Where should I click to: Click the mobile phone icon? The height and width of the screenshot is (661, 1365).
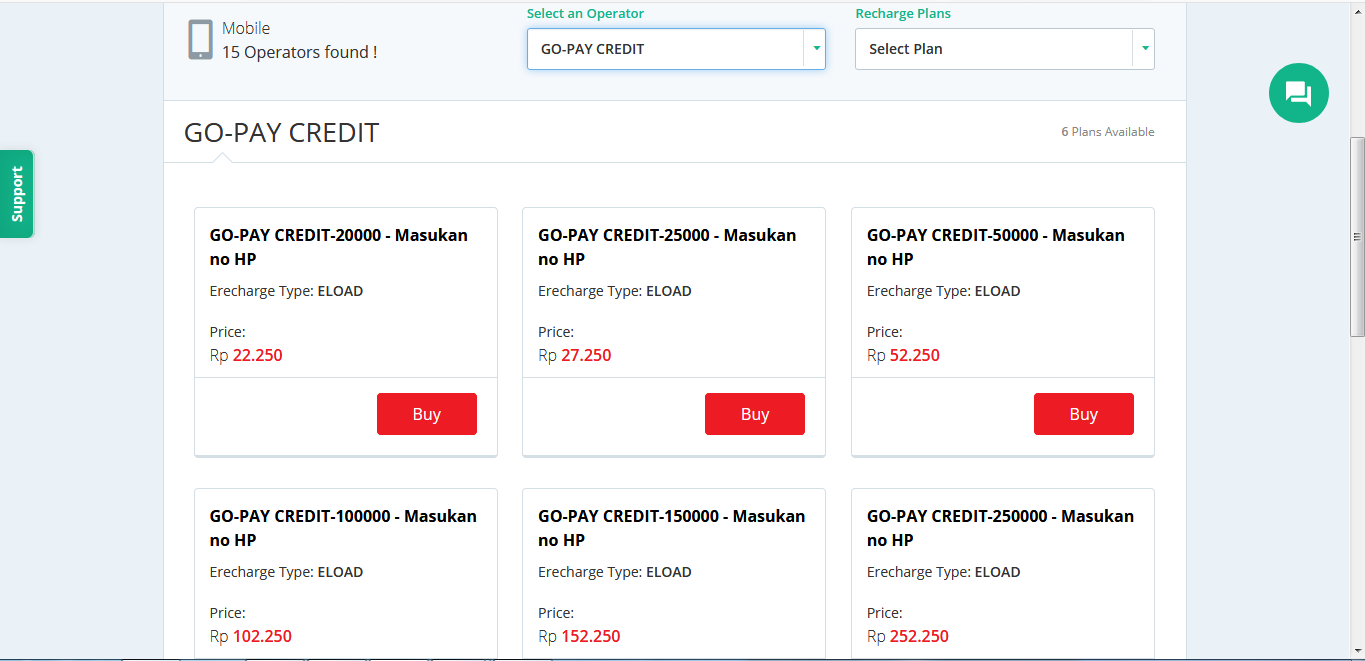pyautogui.click(x=200, y=40)
